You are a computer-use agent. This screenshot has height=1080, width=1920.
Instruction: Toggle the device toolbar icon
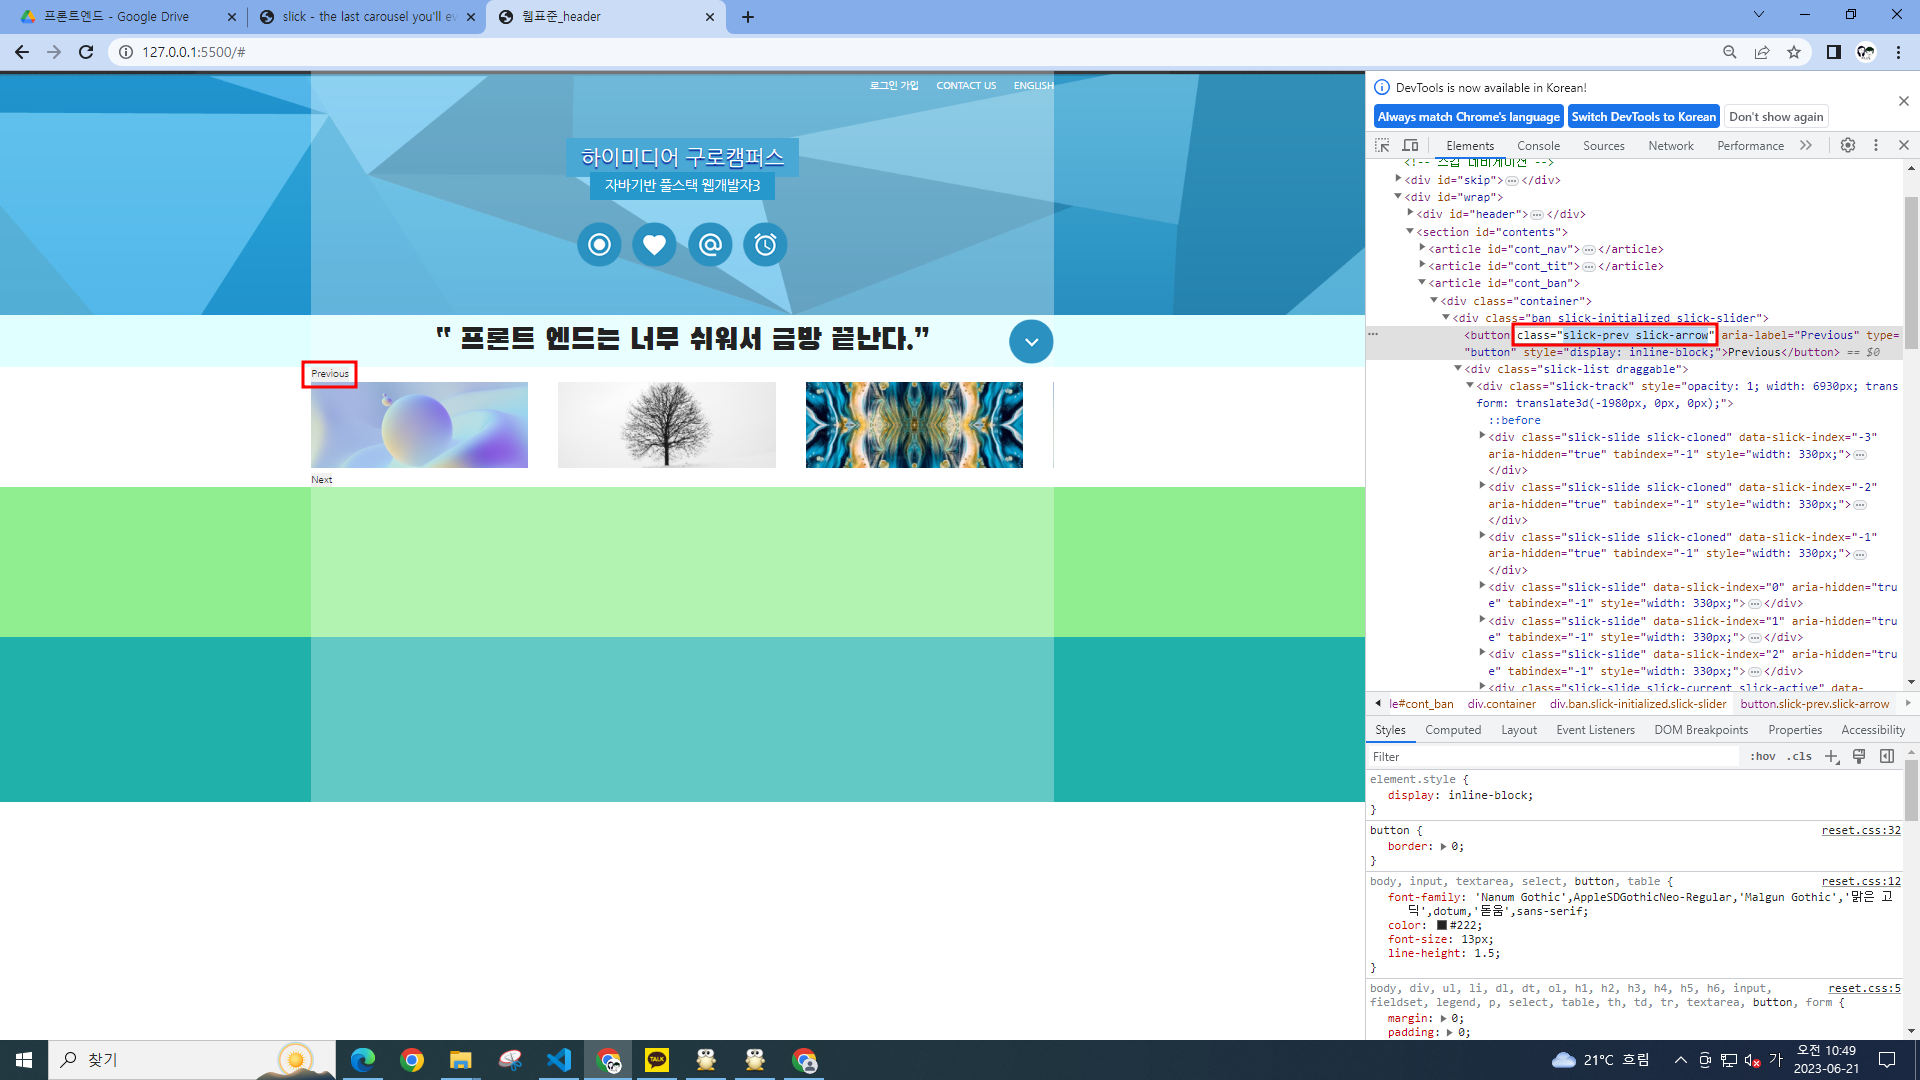[1410, 145]
